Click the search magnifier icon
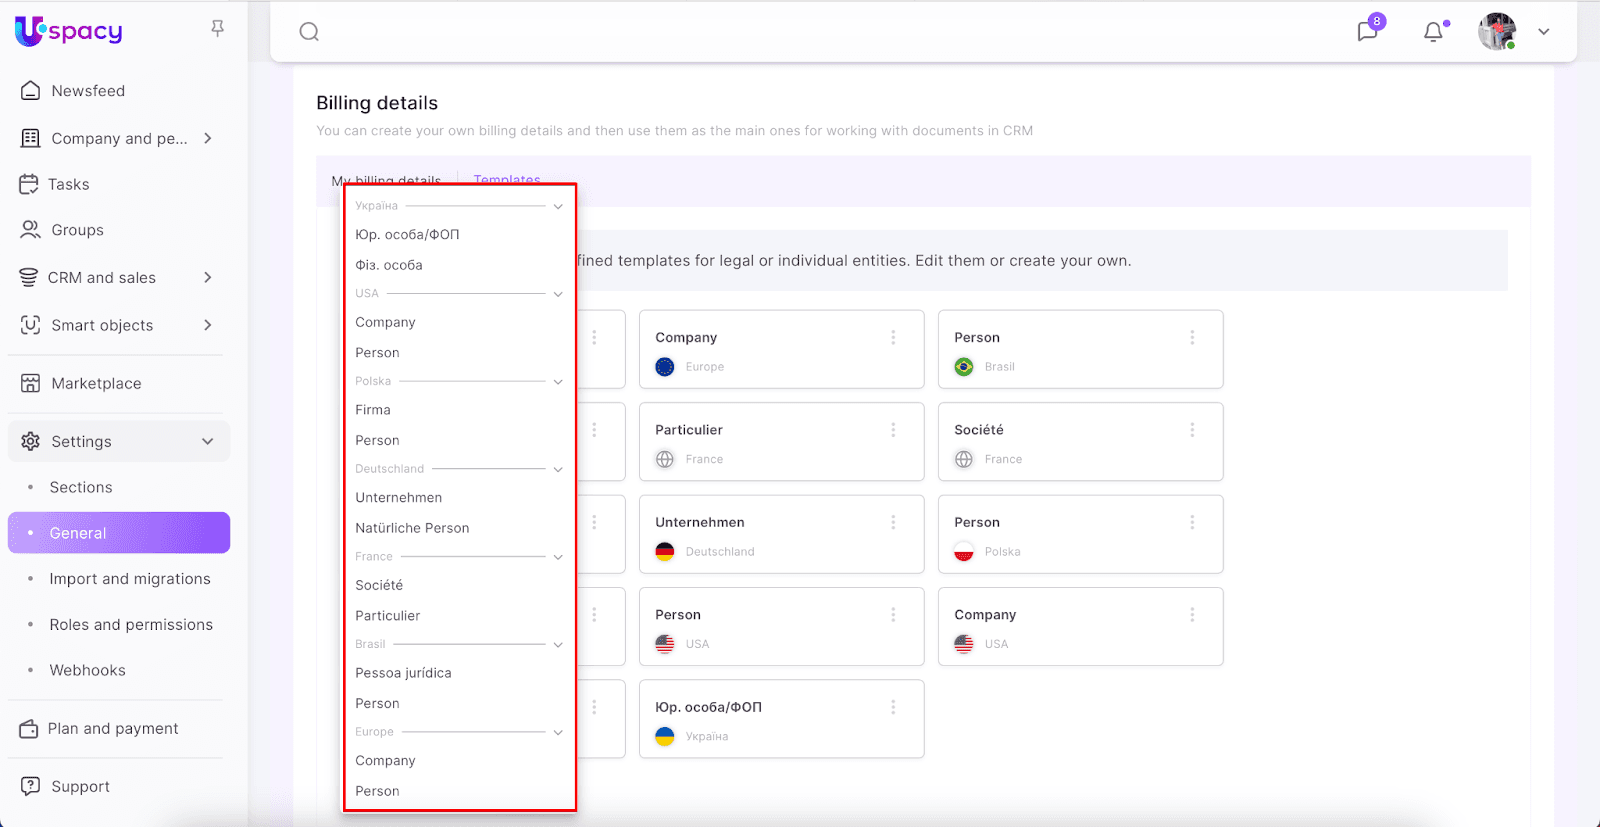The height and width of the screenshot is (827, 1600). [x=309, y=32]
